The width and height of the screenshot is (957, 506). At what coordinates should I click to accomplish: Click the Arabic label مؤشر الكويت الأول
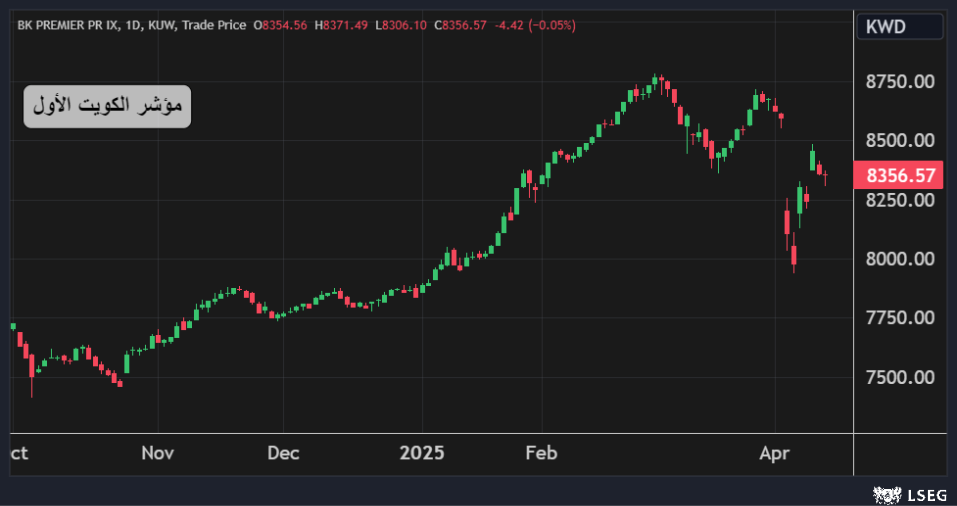[107, 106]
